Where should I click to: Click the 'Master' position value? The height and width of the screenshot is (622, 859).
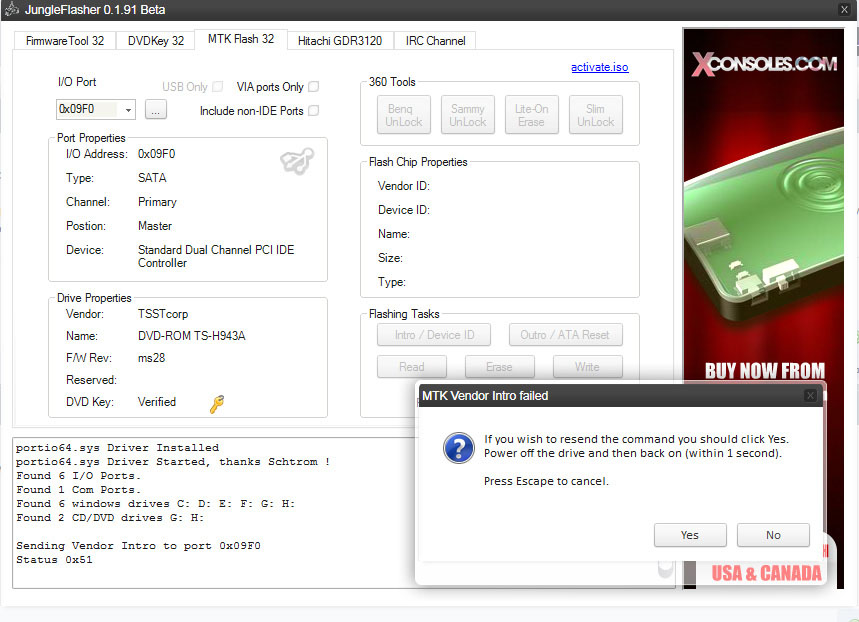tap(154, 226)
